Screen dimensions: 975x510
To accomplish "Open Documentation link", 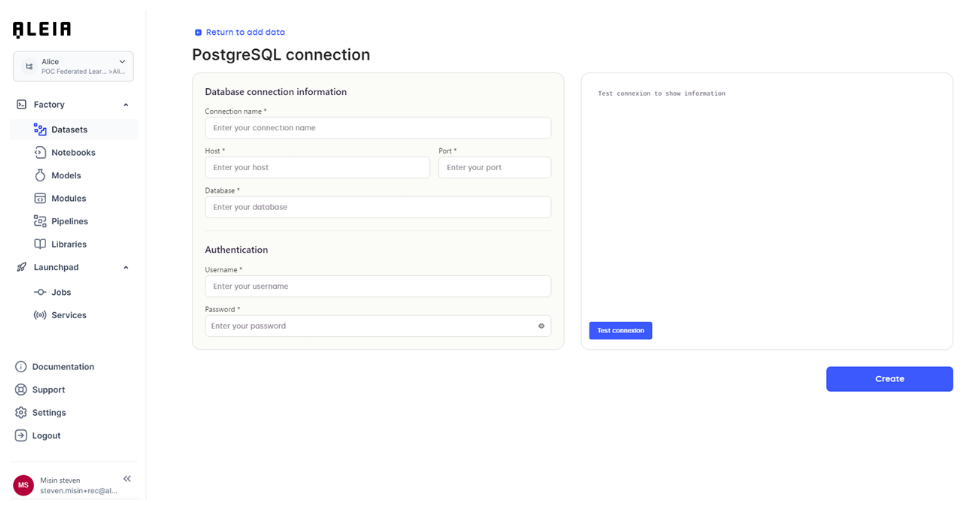I will [63, 367].
